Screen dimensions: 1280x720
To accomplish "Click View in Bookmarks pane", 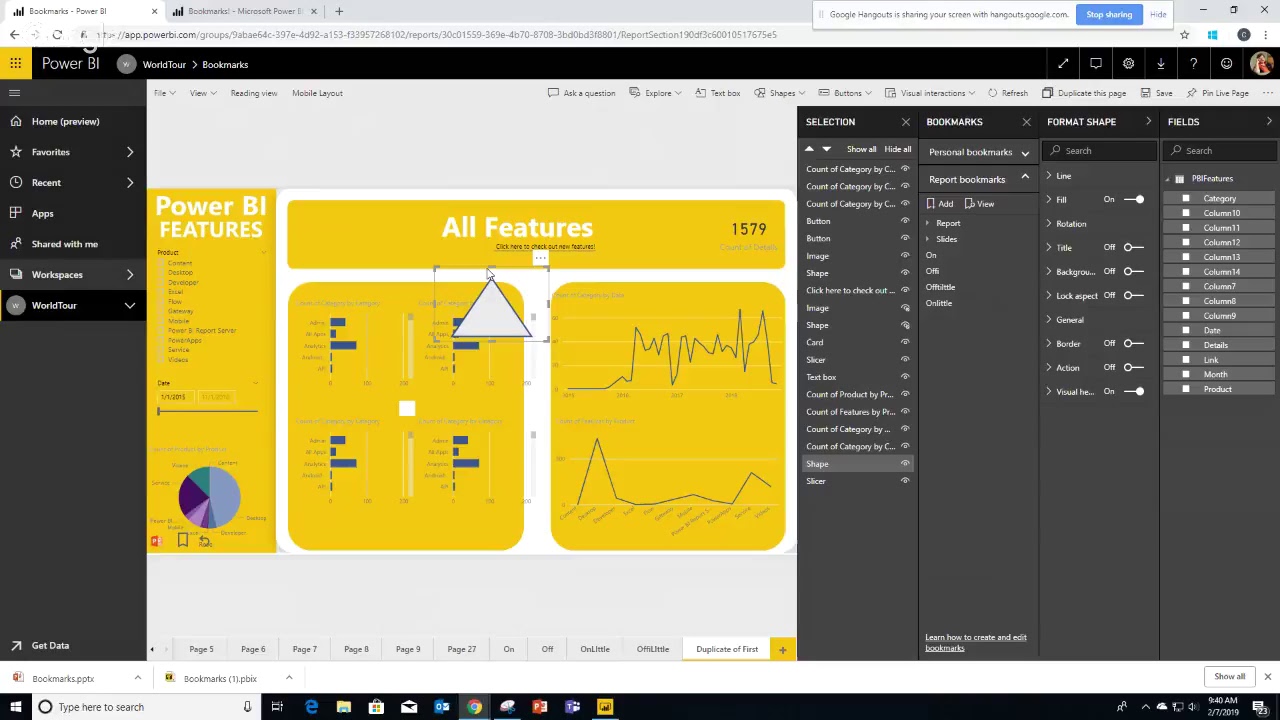I will (x=979, y=204).
